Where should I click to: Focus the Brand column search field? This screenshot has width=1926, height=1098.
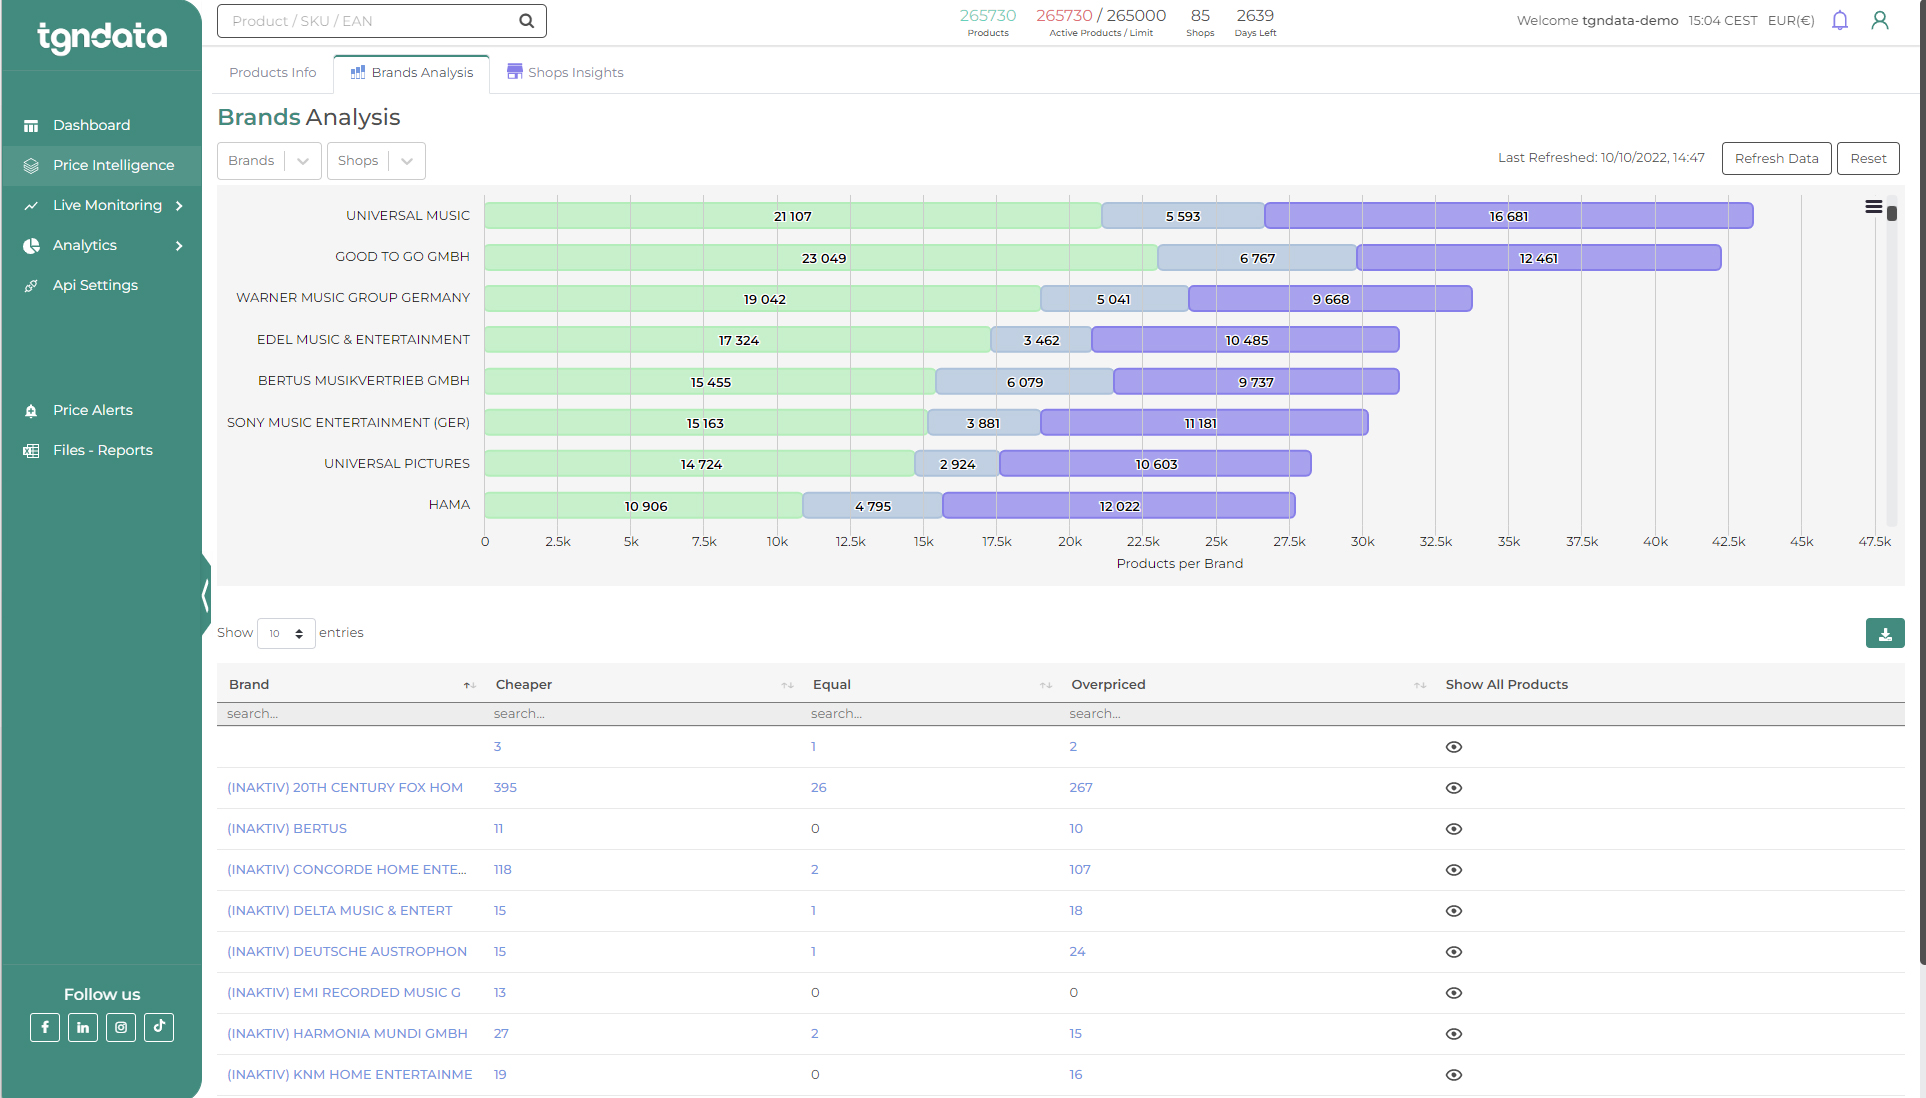[x=350, y=714]
